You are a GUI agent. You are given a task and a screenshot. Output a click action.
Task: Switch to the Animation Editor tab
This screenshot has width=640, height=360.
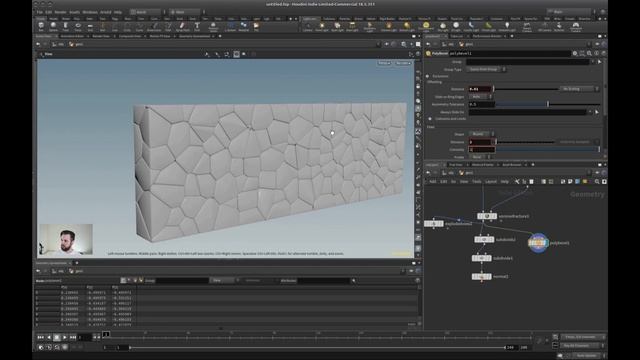pyautogui.click(x=72, y=36)
